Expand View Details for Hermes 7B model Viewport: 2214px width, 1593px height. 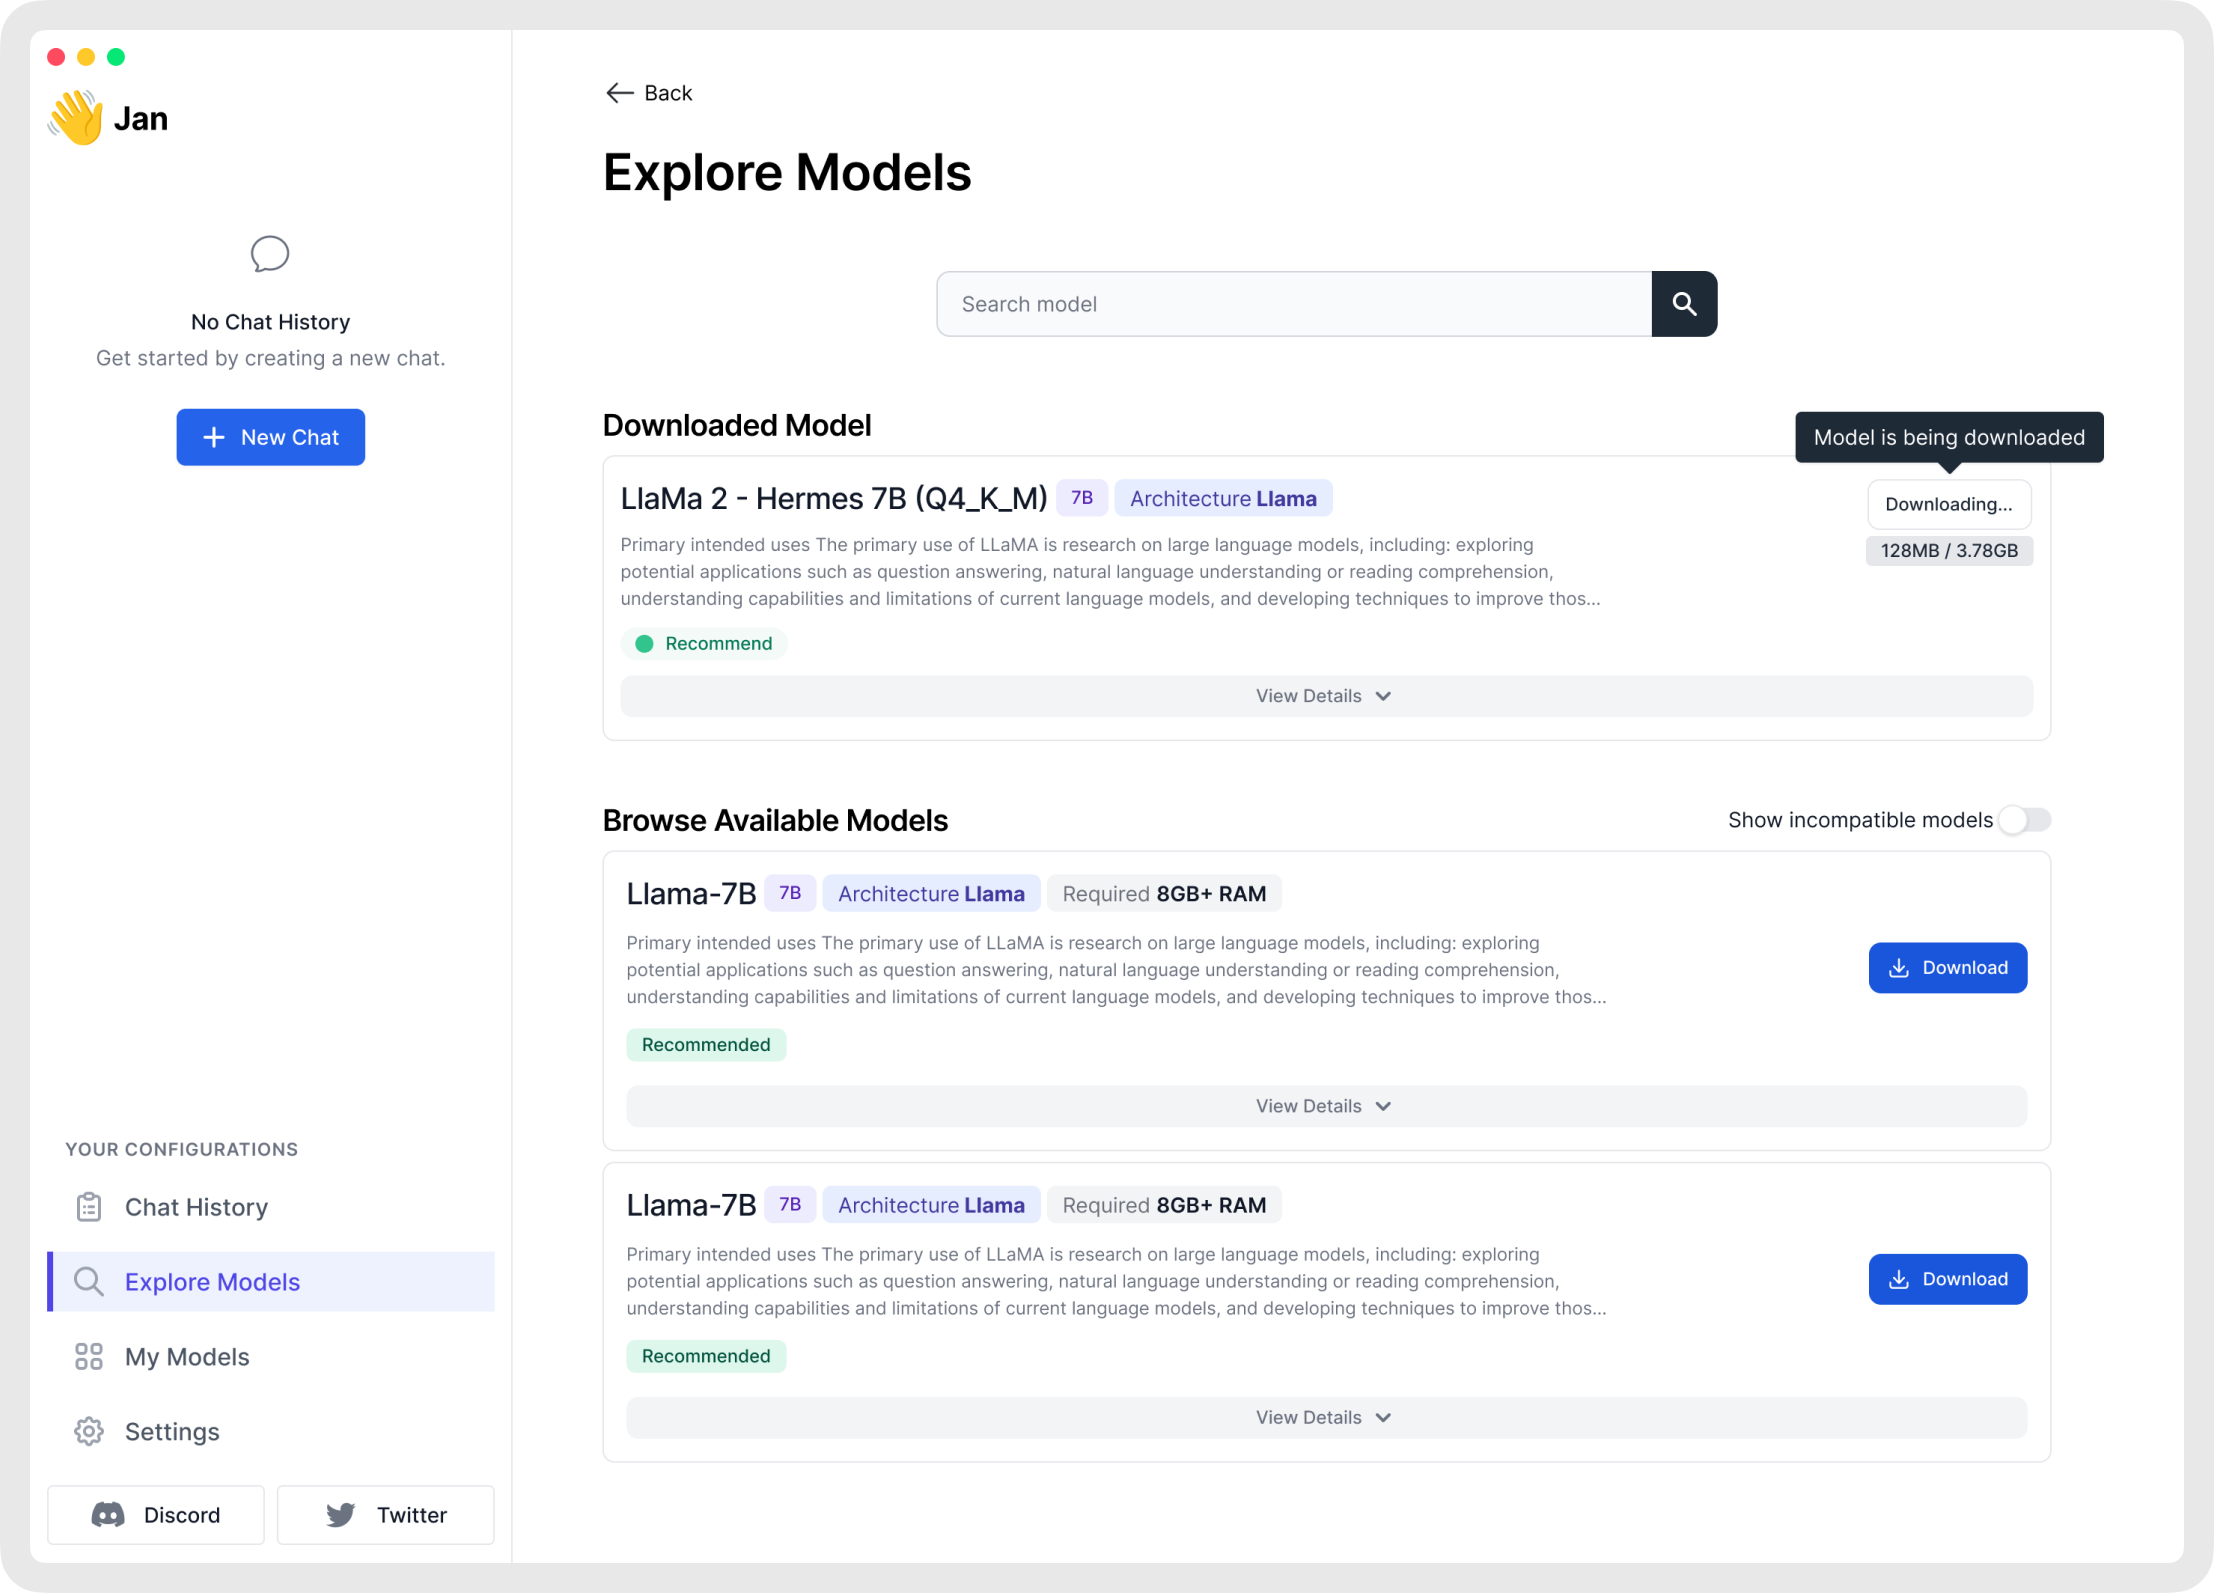pyautogui.click(x=1325, y=696)
